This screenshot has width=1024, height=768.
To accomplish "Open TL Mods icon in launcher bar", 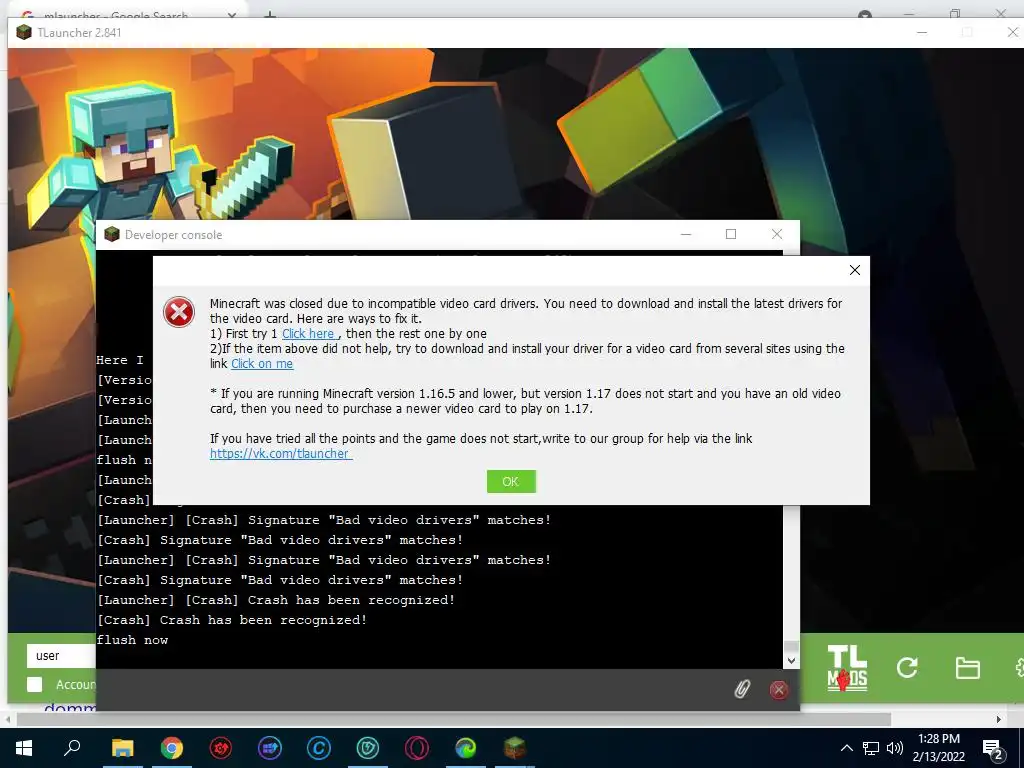I will (847, 667).
